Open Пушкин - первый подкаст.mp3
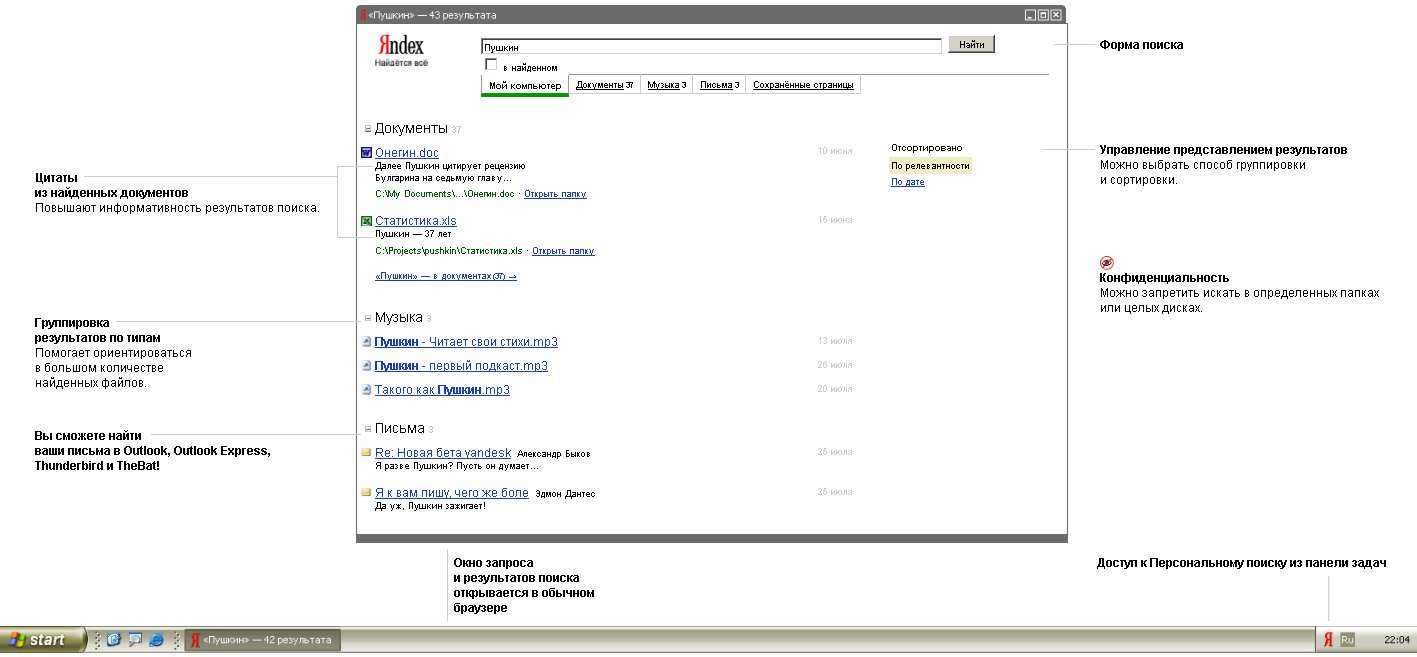Image resolution: width=1417 pixels, height=657 pixels. (461, 366)
